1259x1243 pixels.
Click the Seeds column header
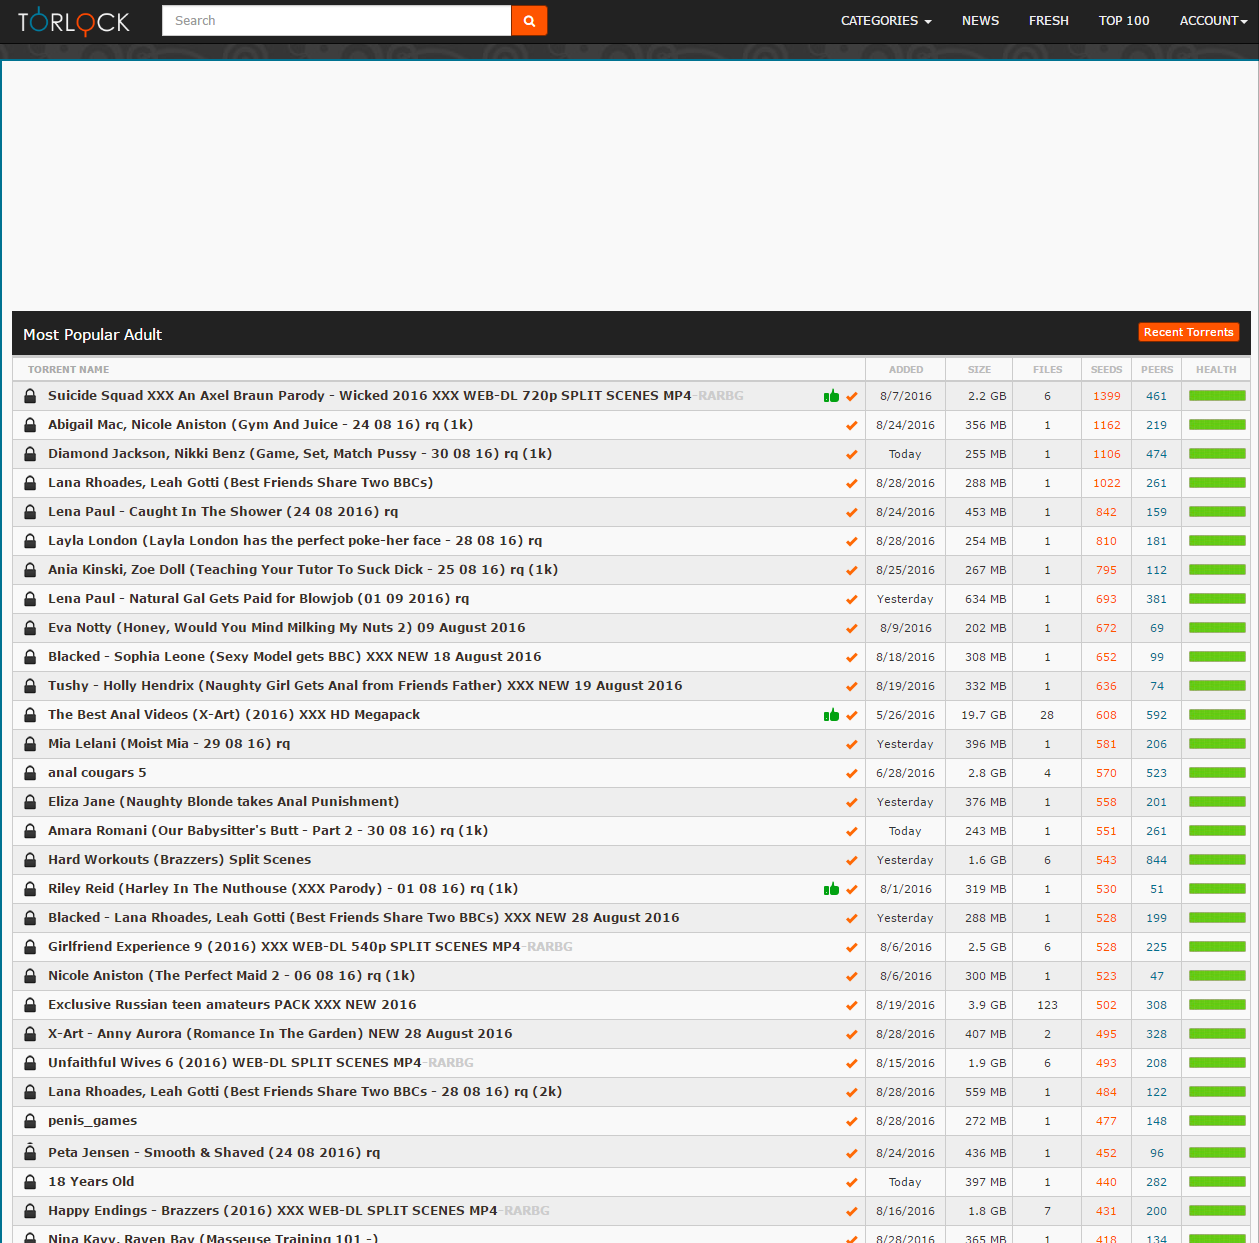(1106, 370)
